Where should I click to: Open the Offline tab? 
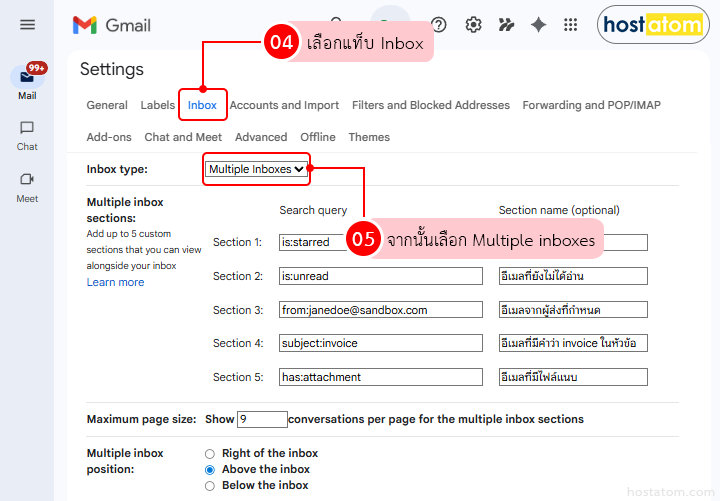coord(318,137)
